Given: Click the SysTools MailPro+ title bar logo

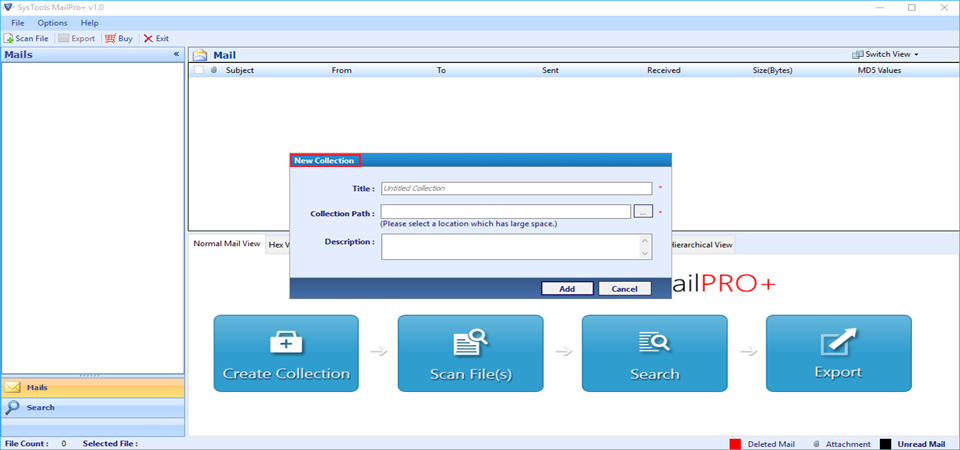Looking at the screenshot, I should [x=8, y=7].
